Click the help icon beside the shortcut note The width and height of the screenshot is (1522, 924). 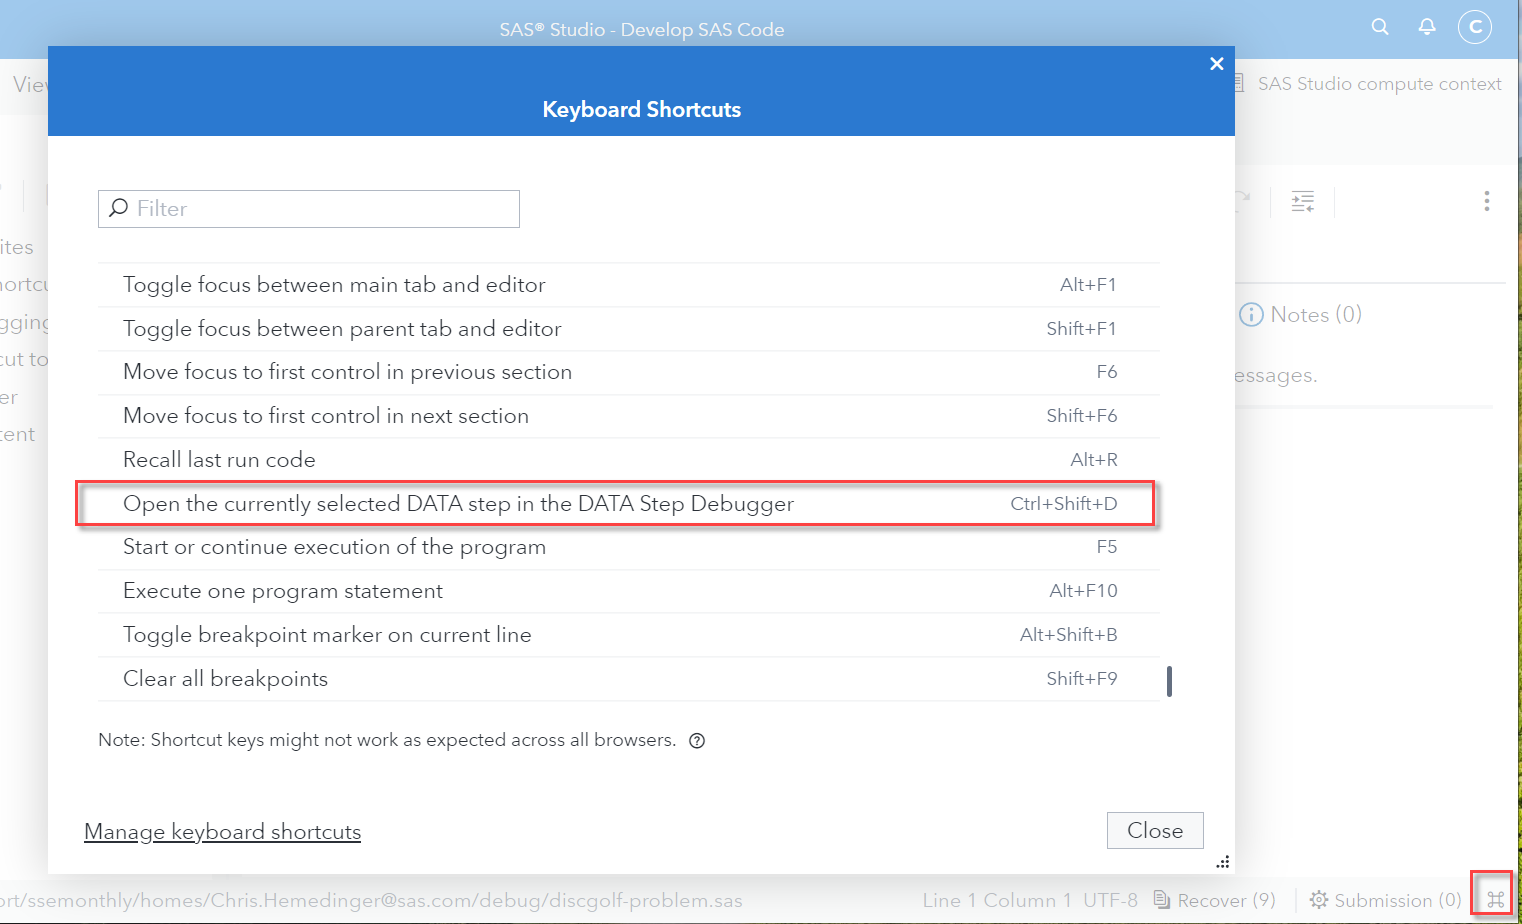click(x=697, y=741)
